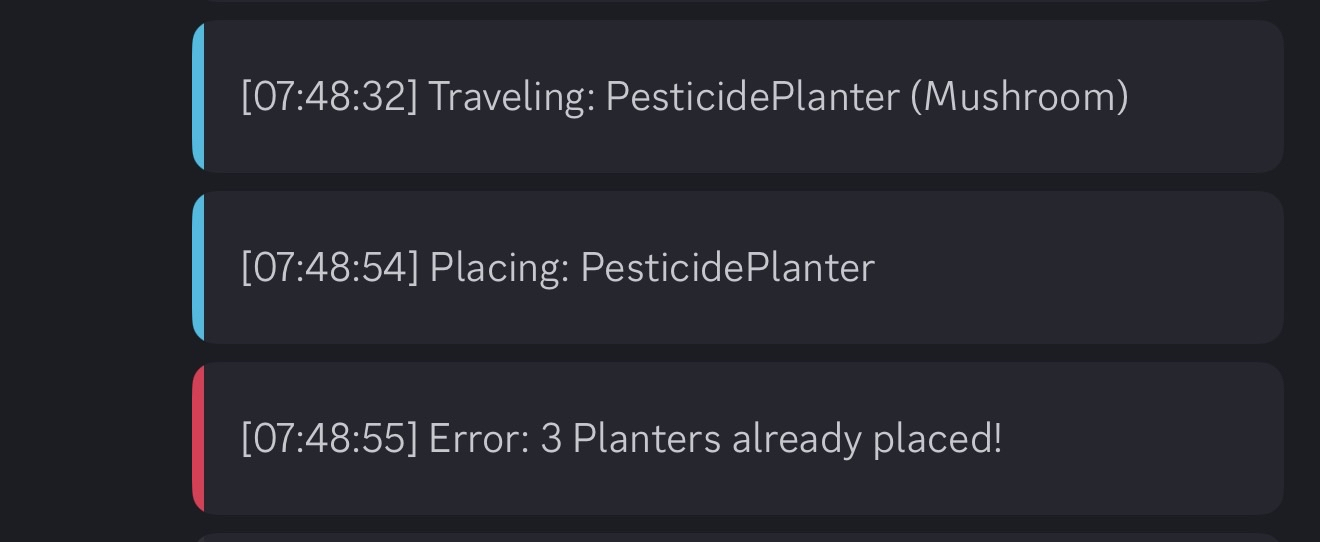
Task: Click the 07:48:54 timestamp
Action: coord(329,268)
